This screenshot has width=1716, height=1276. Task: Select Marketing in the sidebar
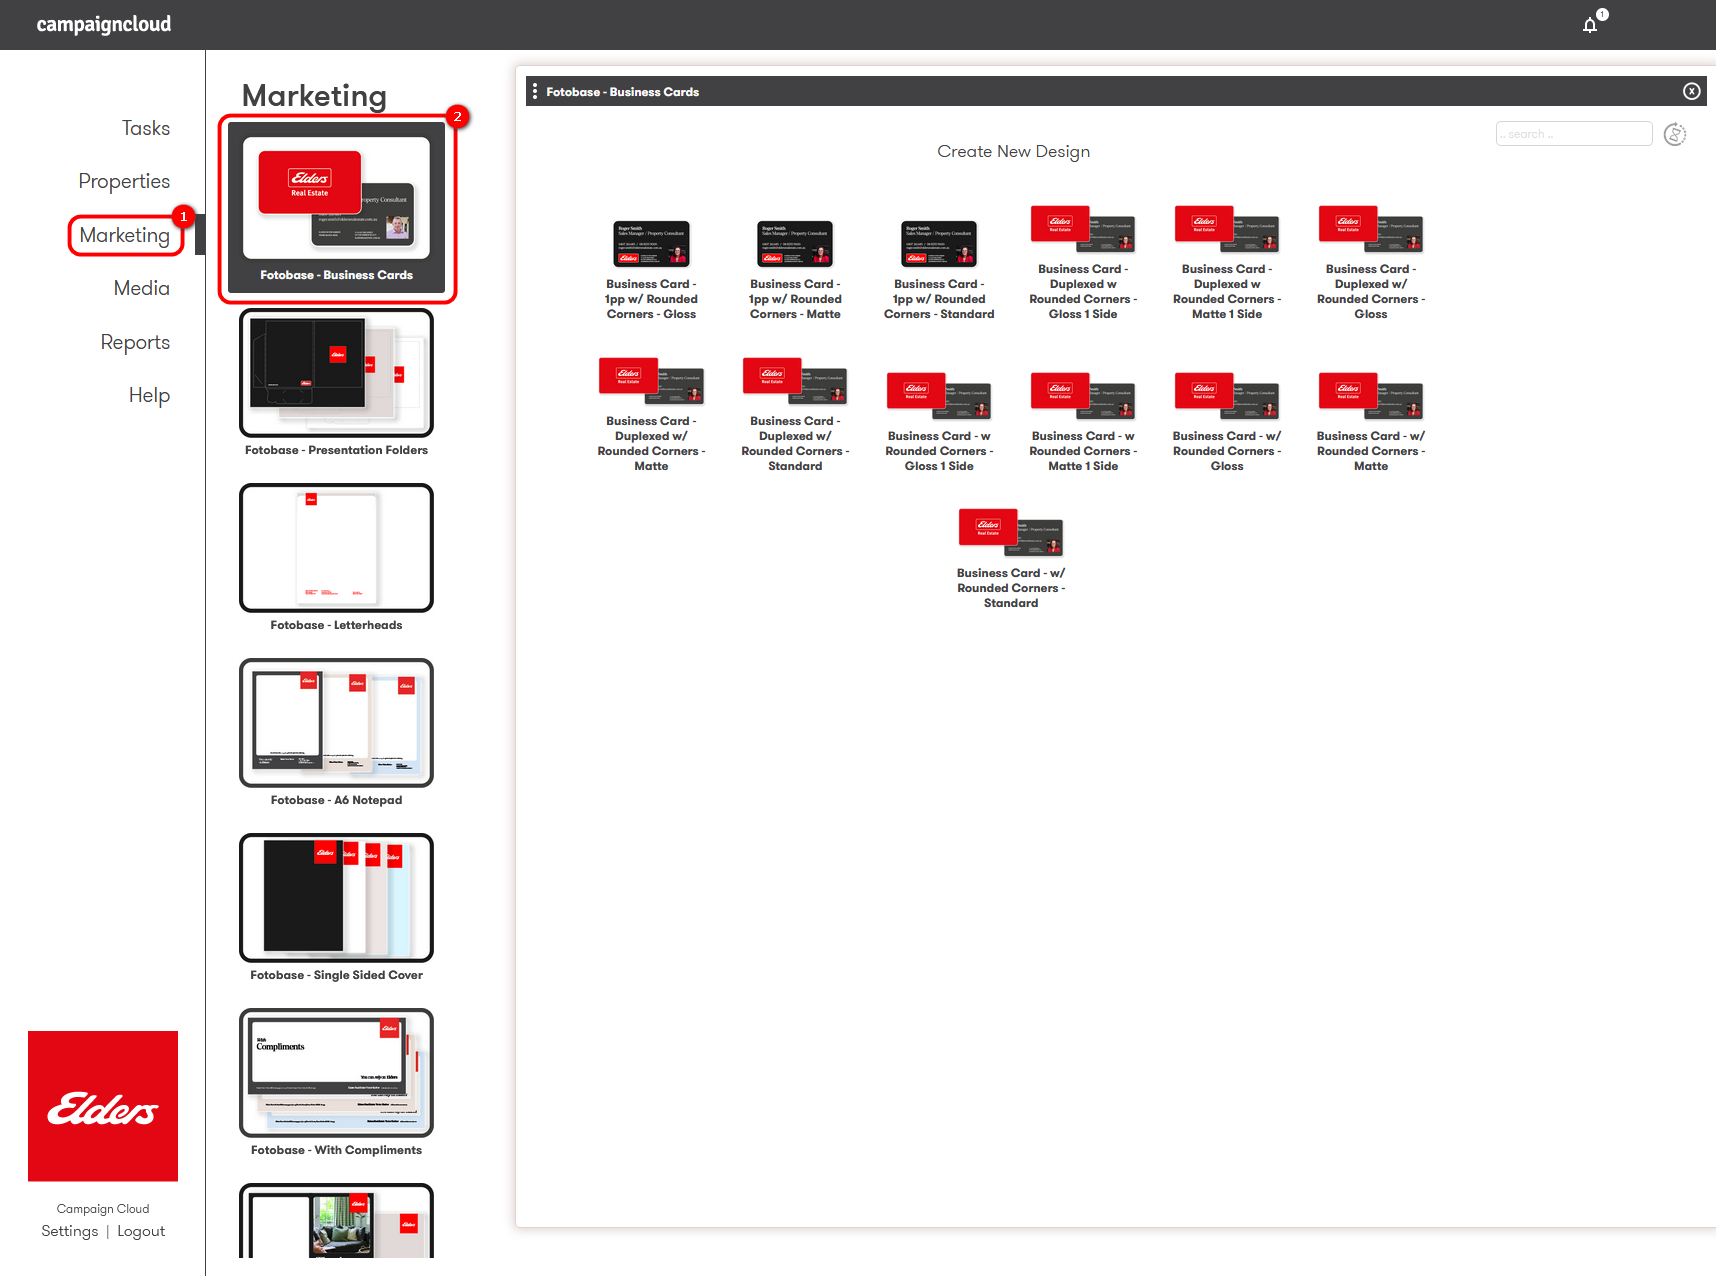click(x=125, y=235)
